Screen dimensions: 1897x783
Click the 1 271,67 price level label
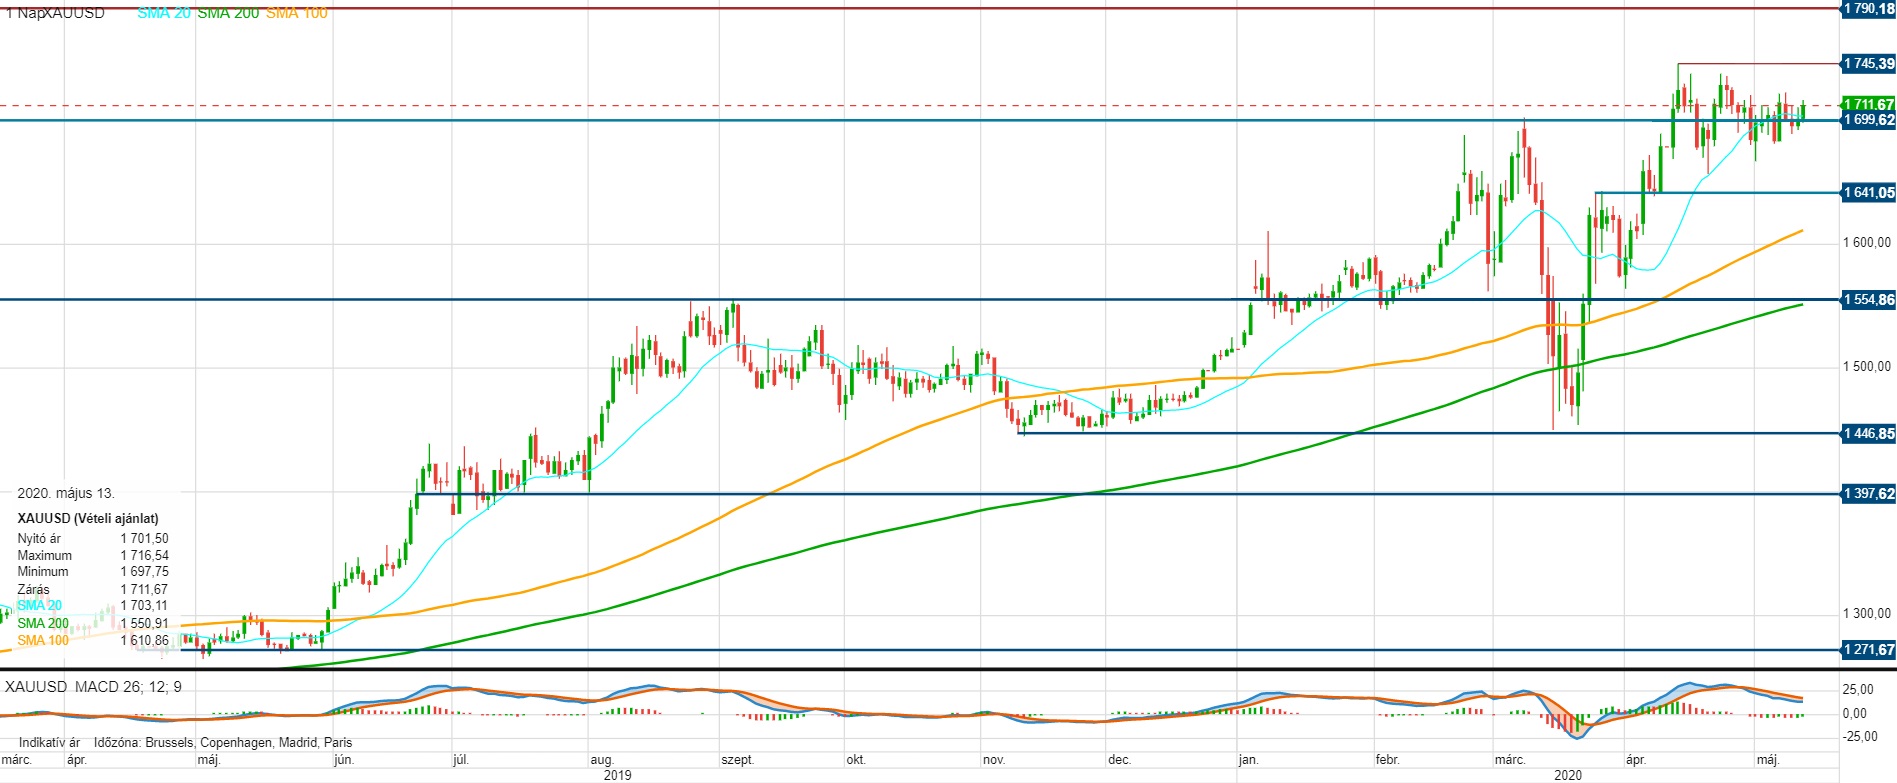(1868, 650)
